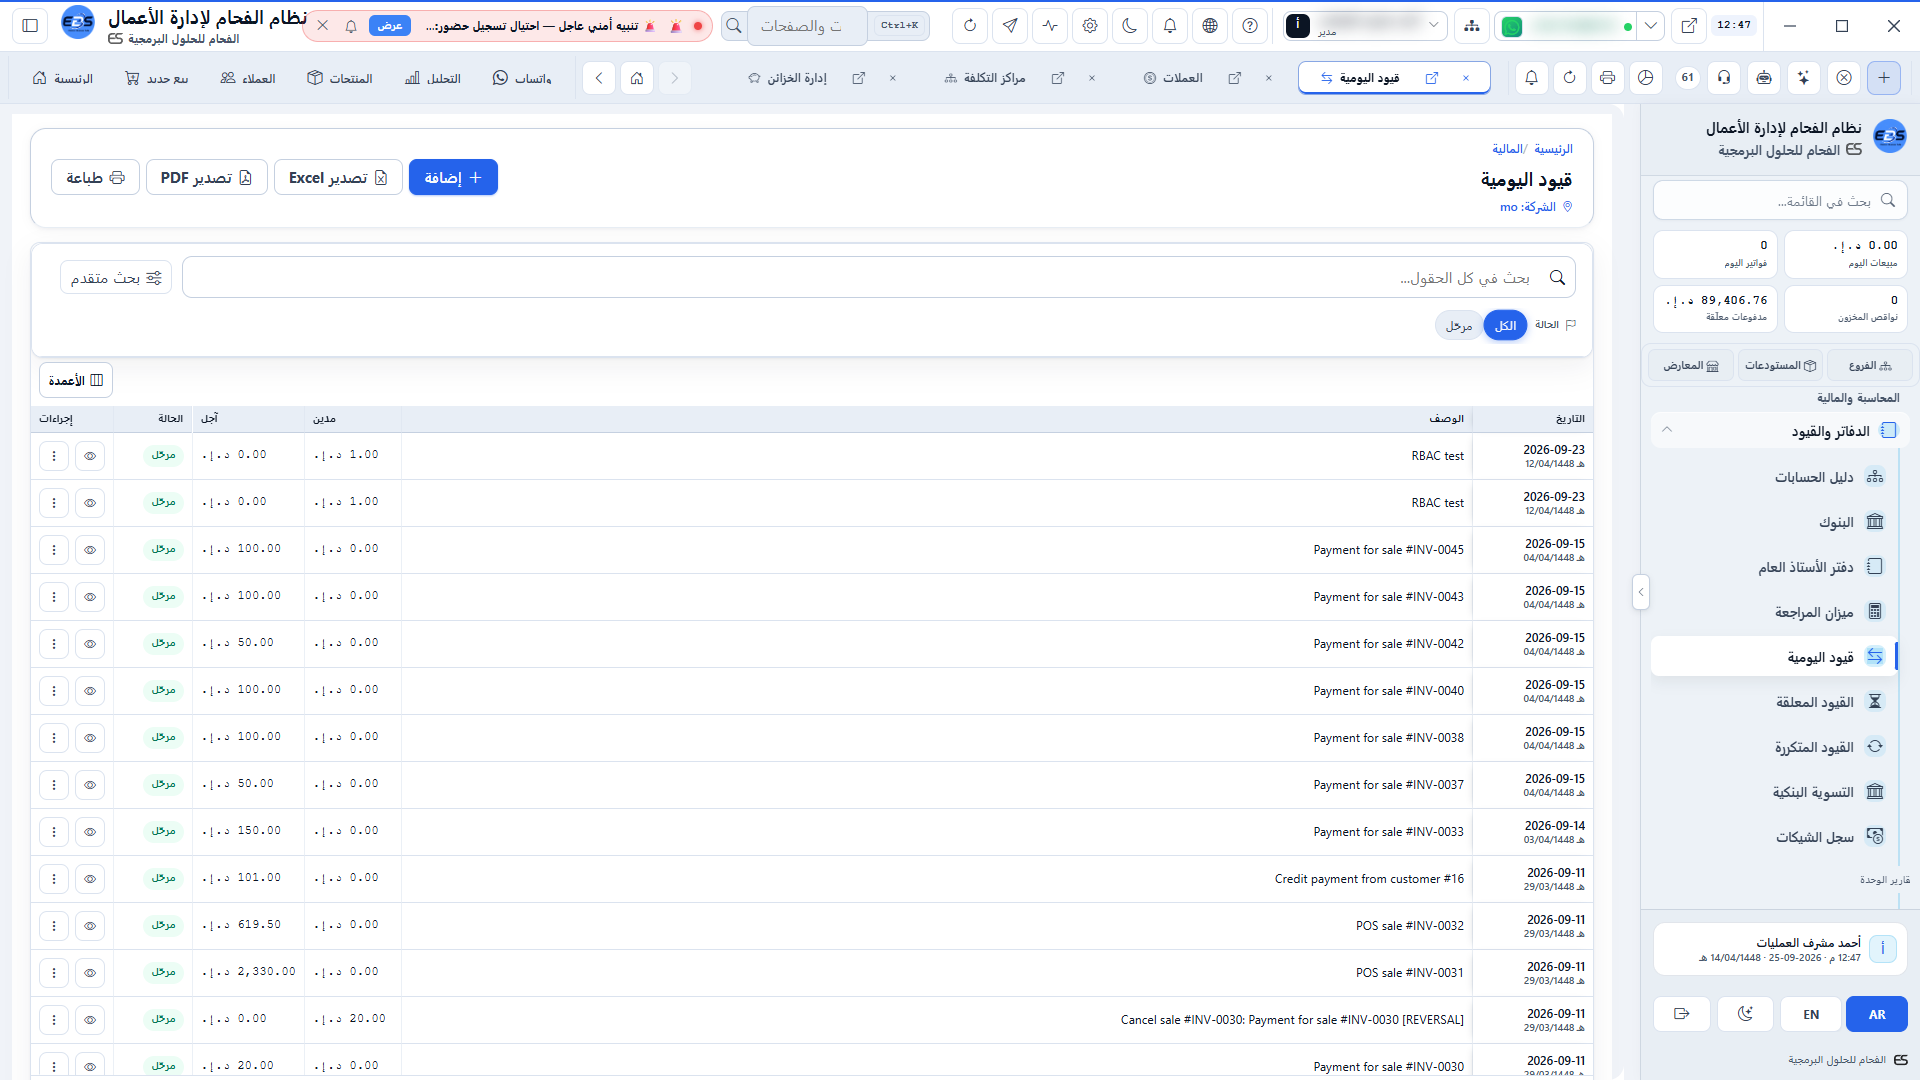Open the globe language icon
This screenshot has width=1920, height=1080.
(1210, 26)
